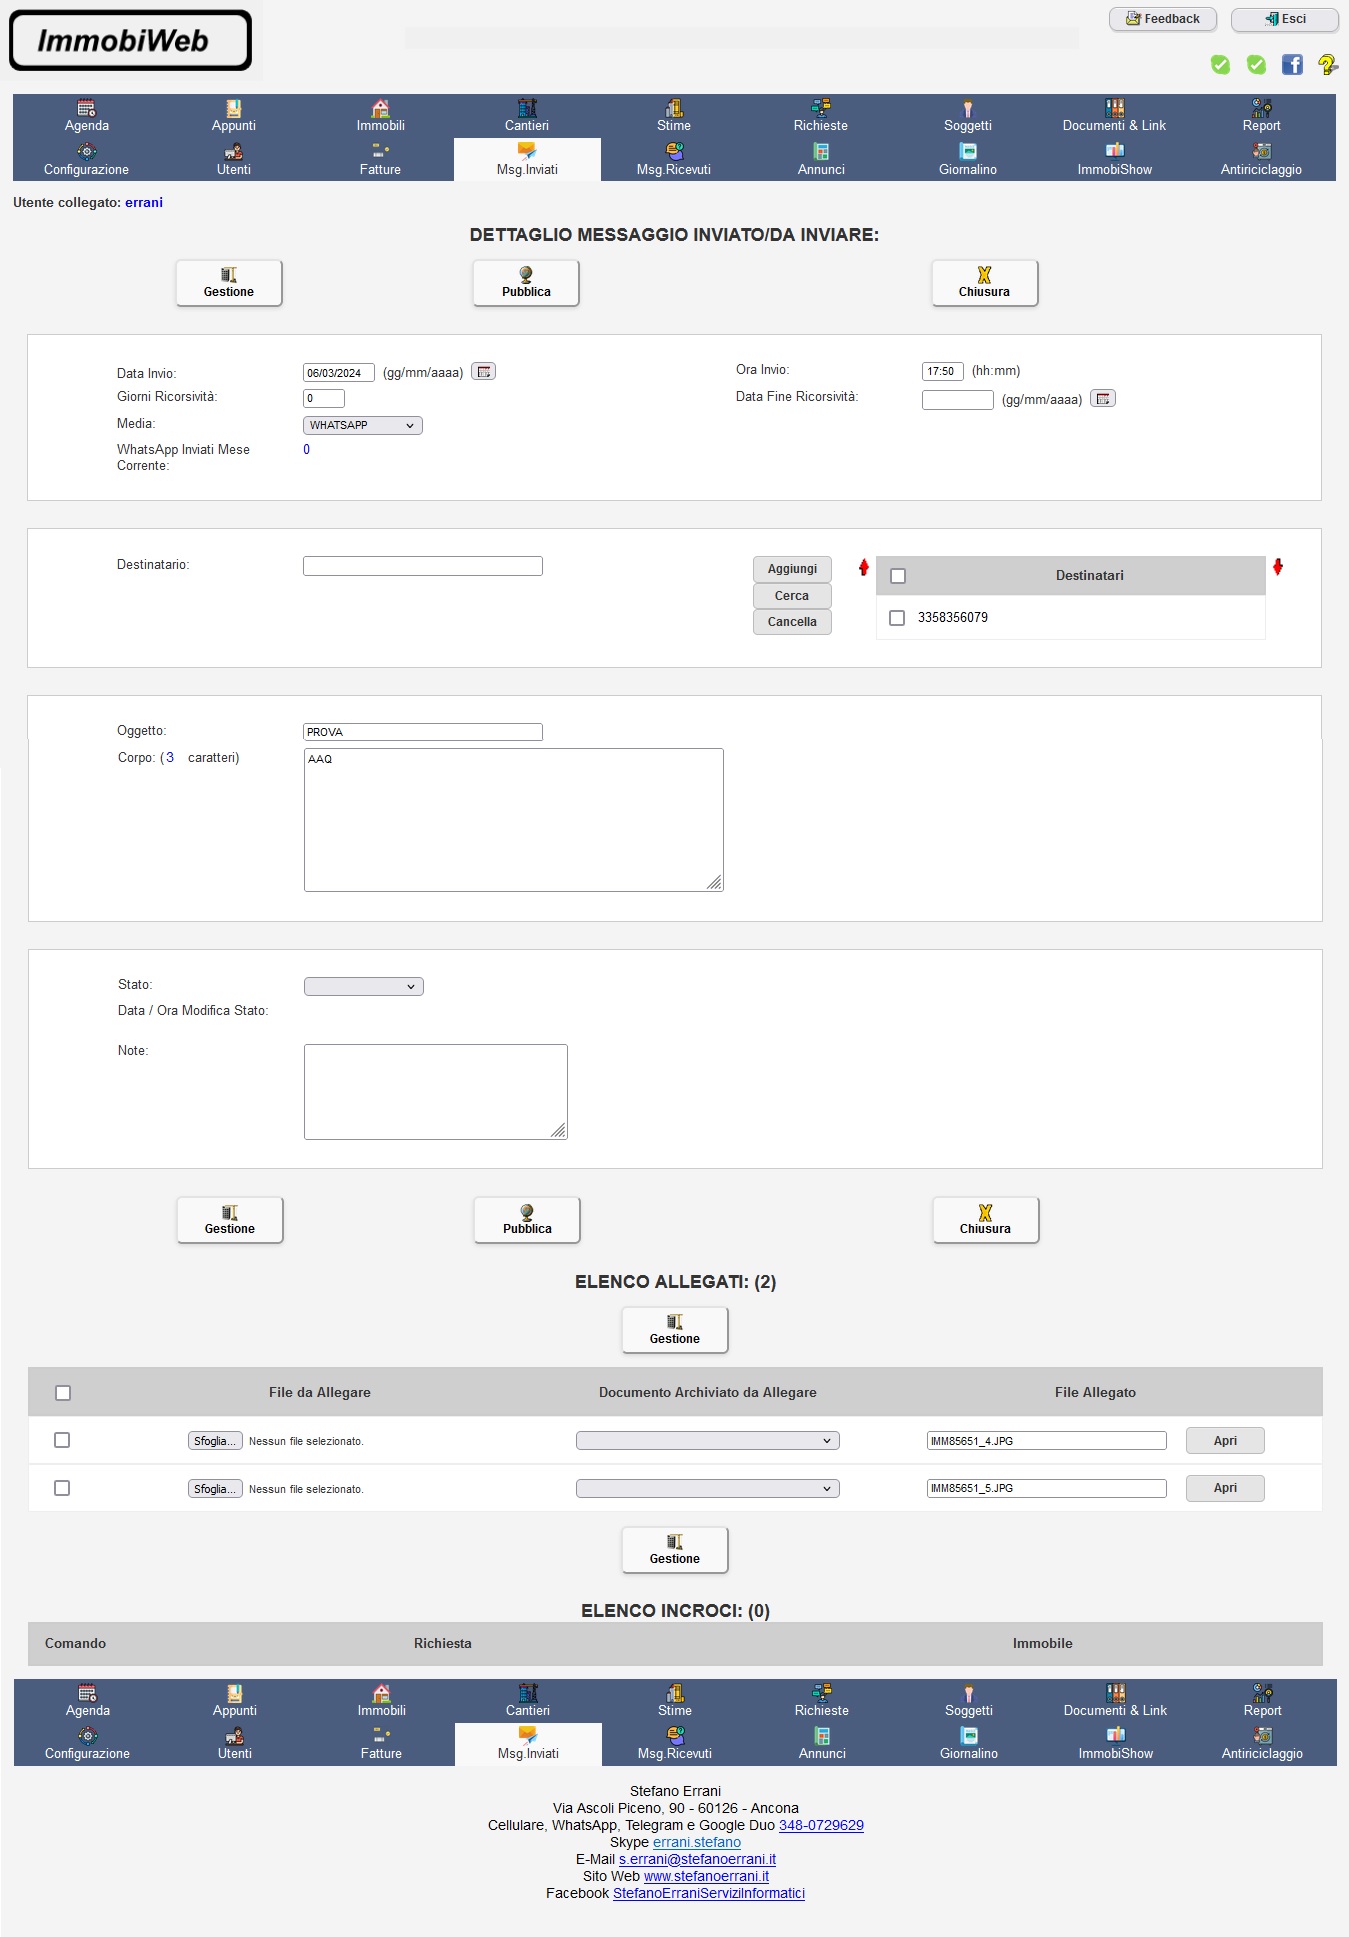Open calendar picker for Data Invio
The image size is (1349, 1937).
coord(483,372)
